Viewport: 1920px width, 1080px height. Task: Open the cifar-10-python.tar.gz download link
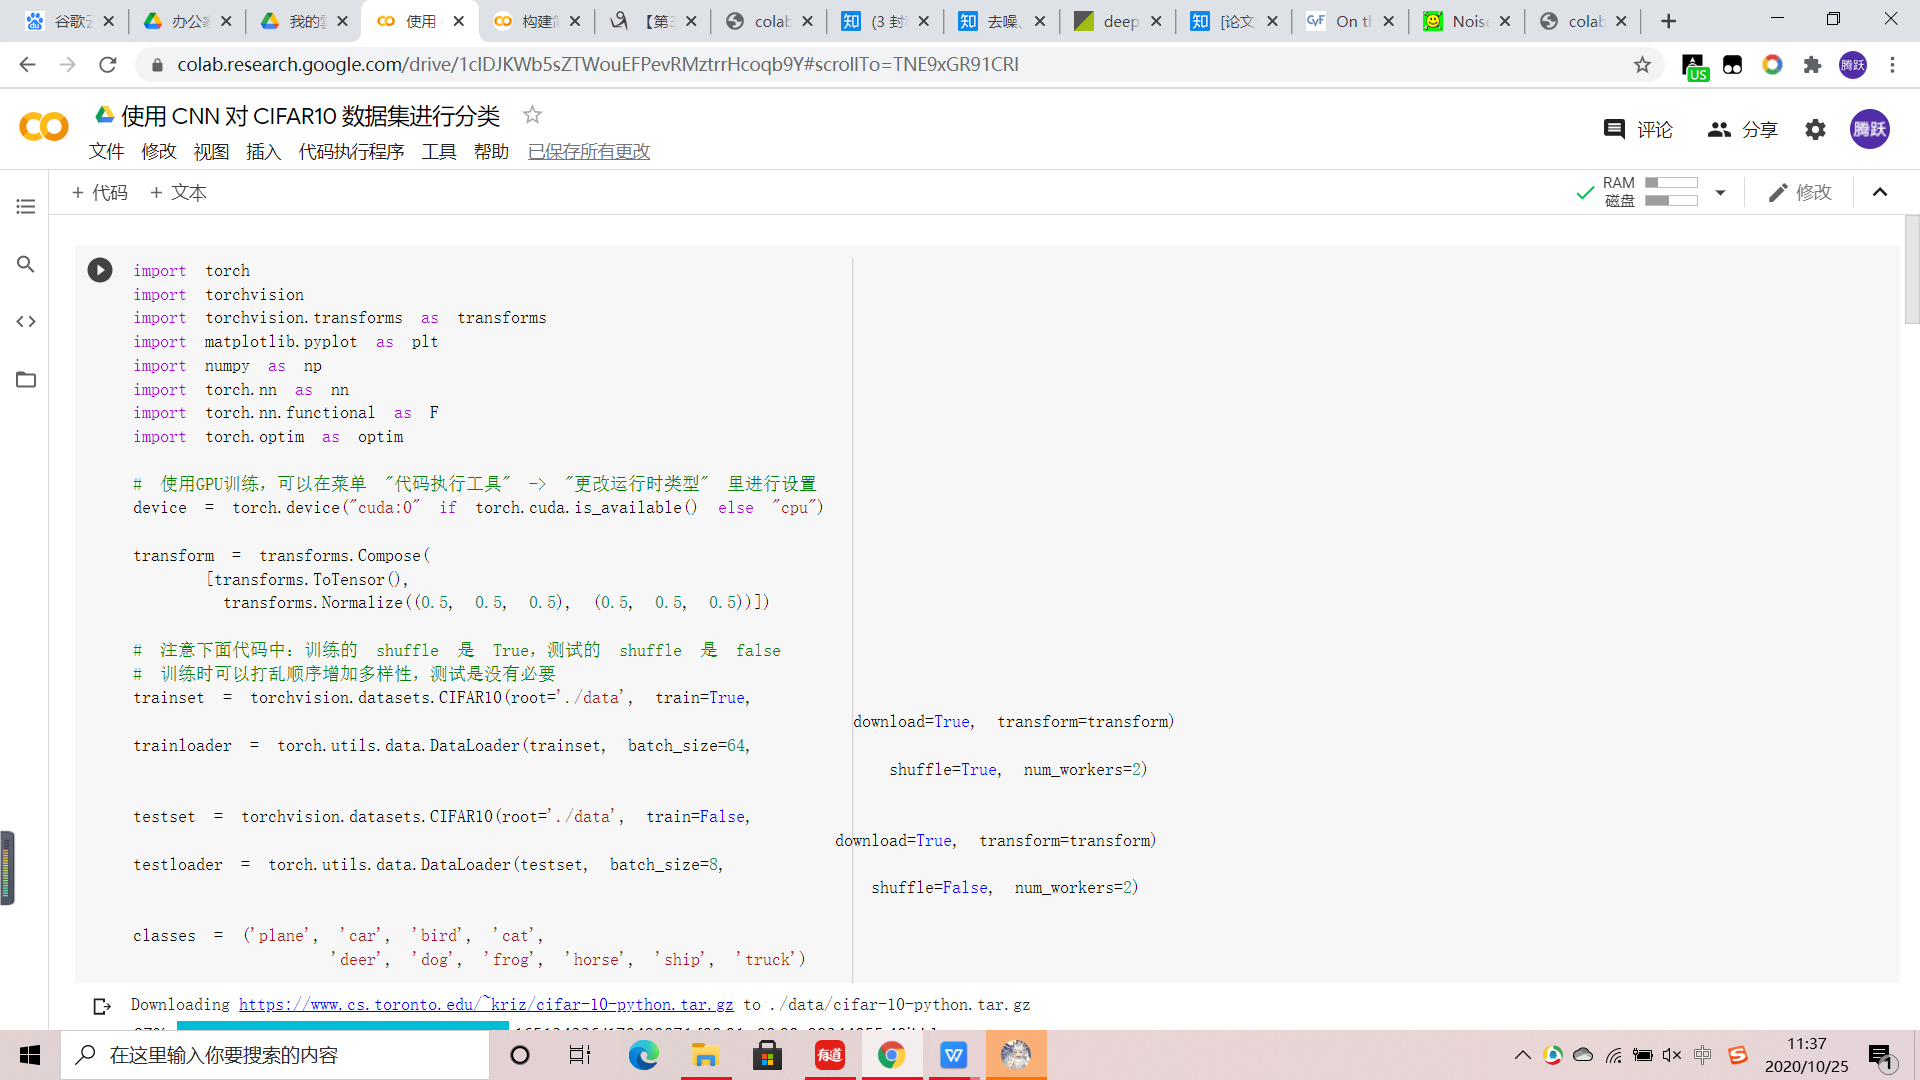[486, 1005]
